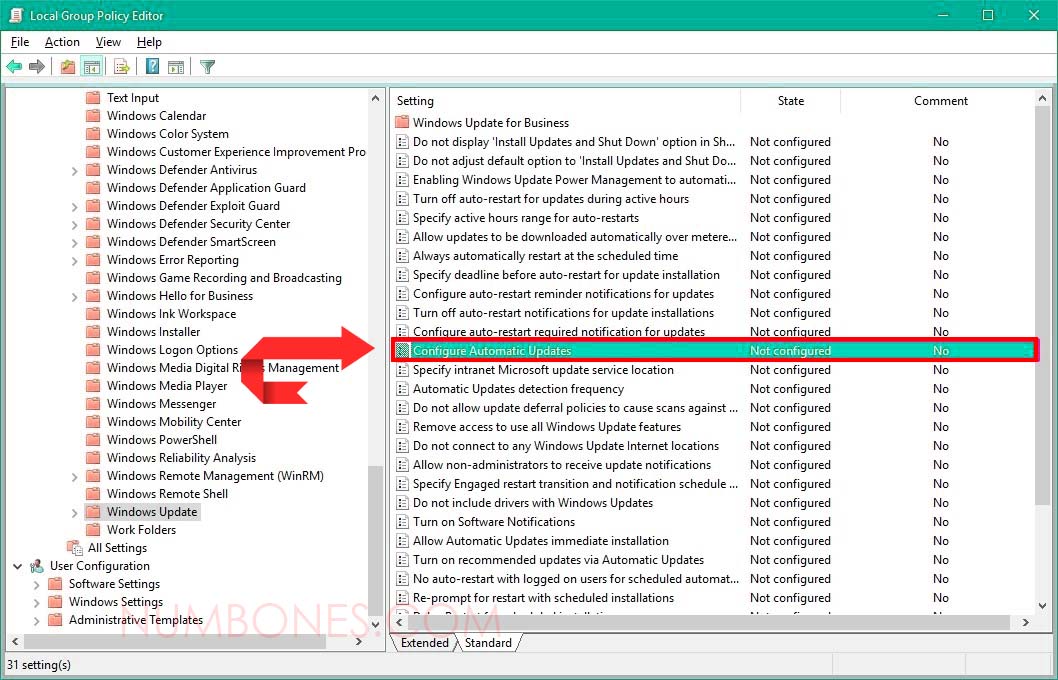Open the parent folder icon in the toolbar
The width and height of the screenshot is (1058, 680).
click(x=67, y=66)
